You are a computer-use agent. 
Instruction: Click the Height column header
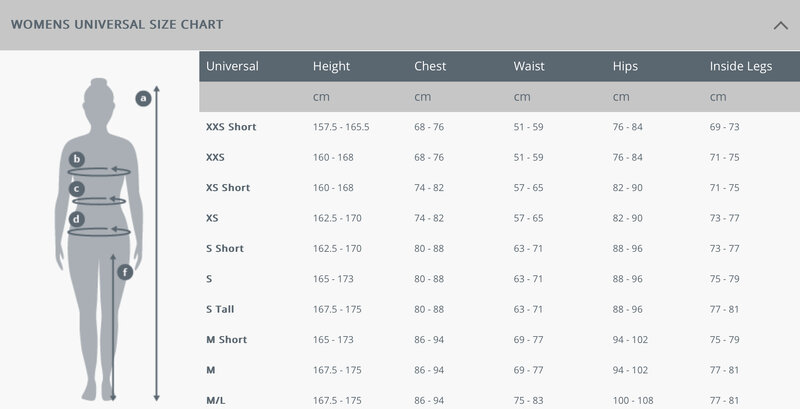pos(331,67)
